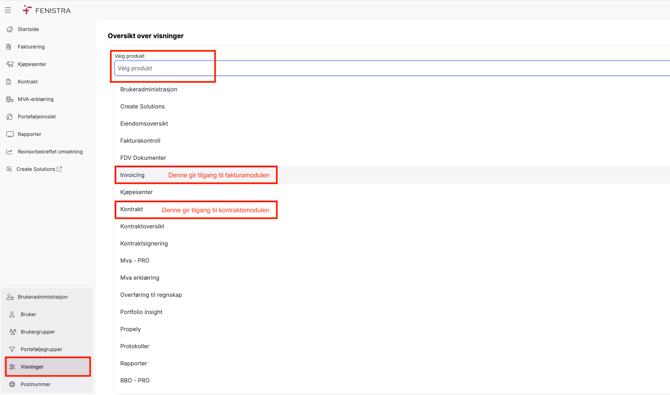Go to Fakturering in the sidebar
This screenshot has height=395, width=670.
tap(31, 47)
